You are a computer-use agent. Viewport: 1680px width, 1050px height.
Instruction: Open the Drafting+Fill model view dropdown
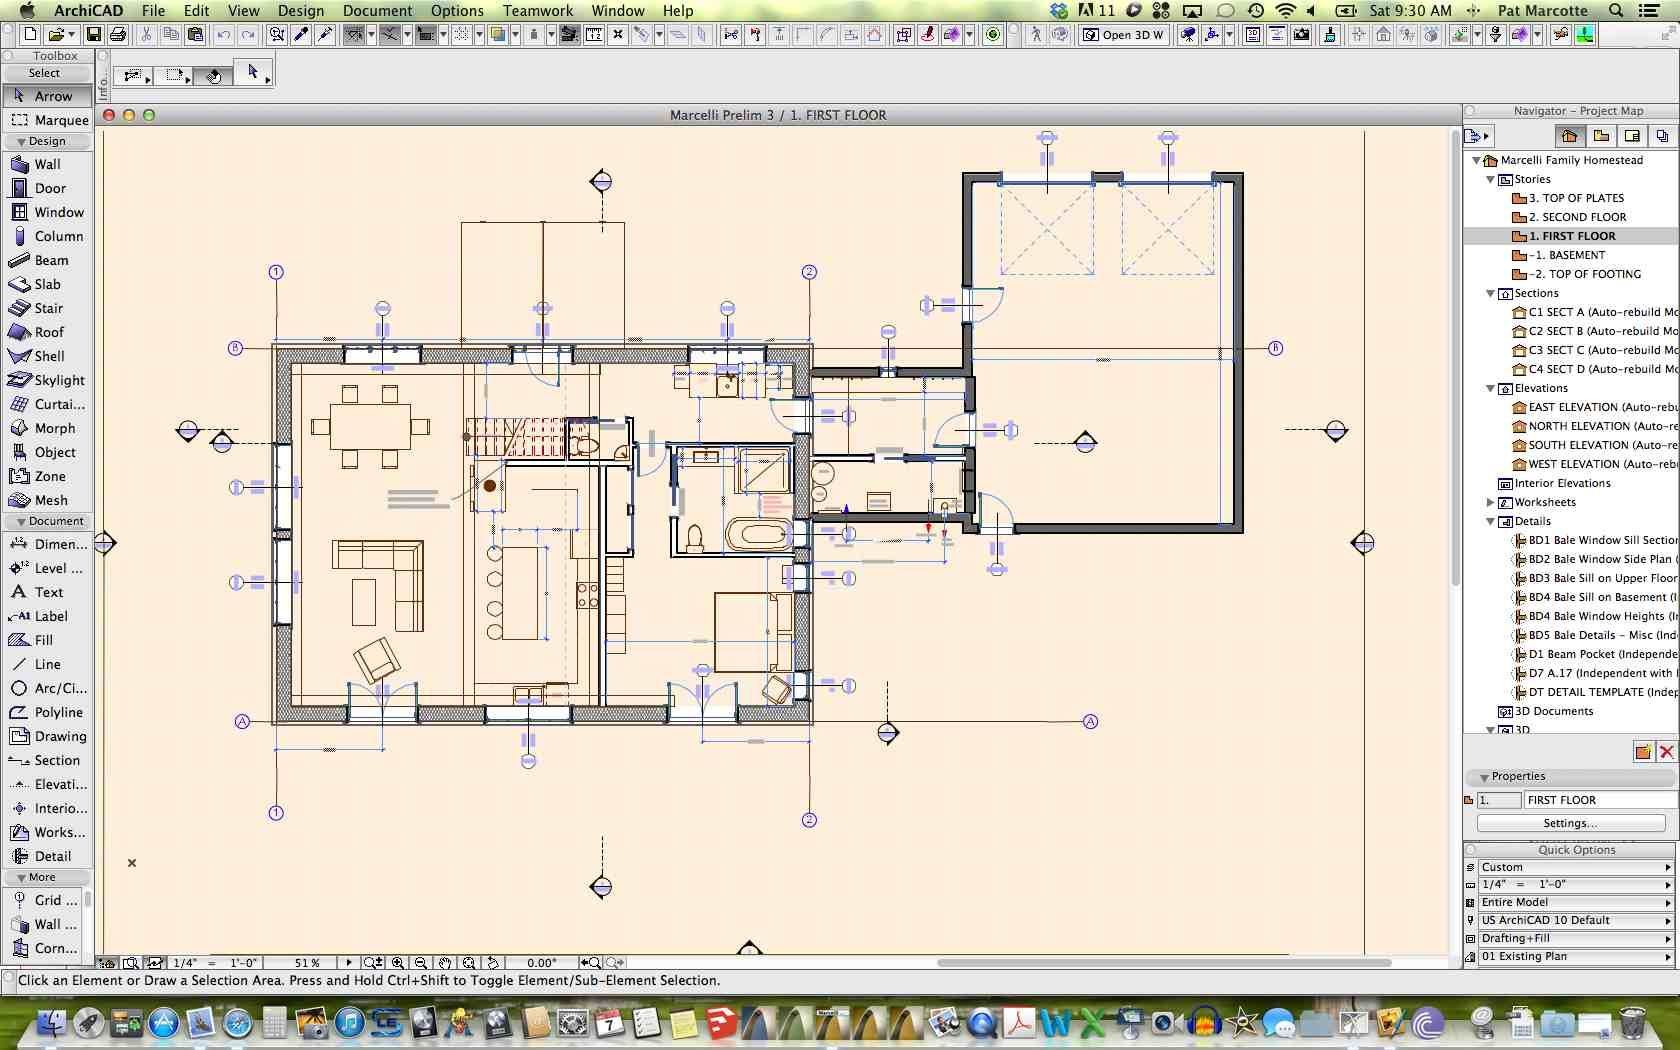click(1574, 938)
